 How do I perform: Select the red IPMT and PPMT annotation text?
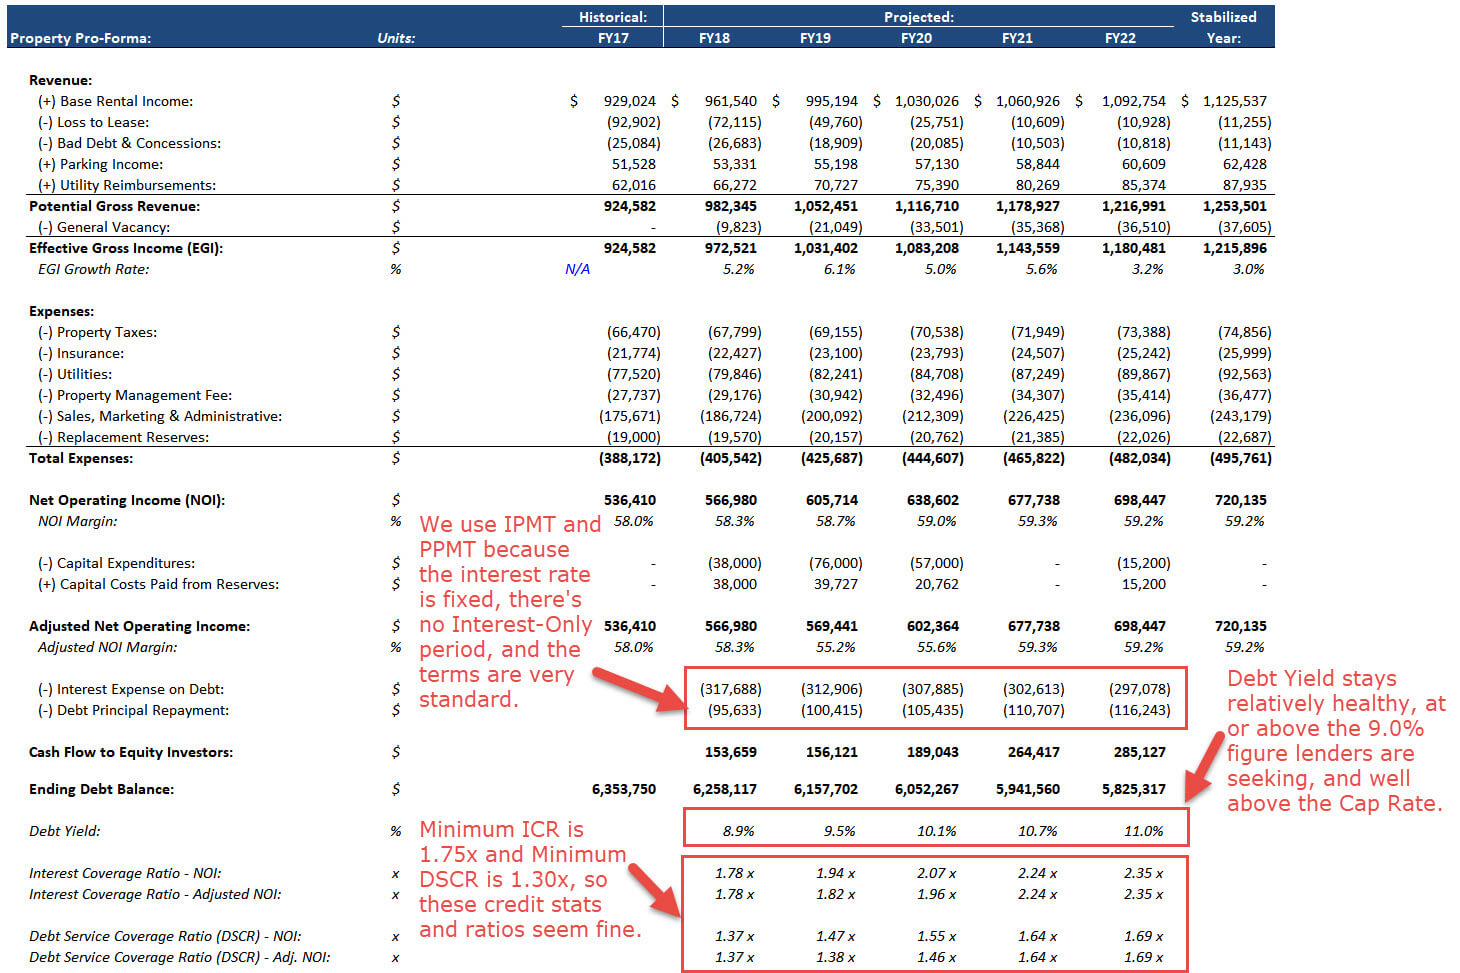[x=508, y=611]
